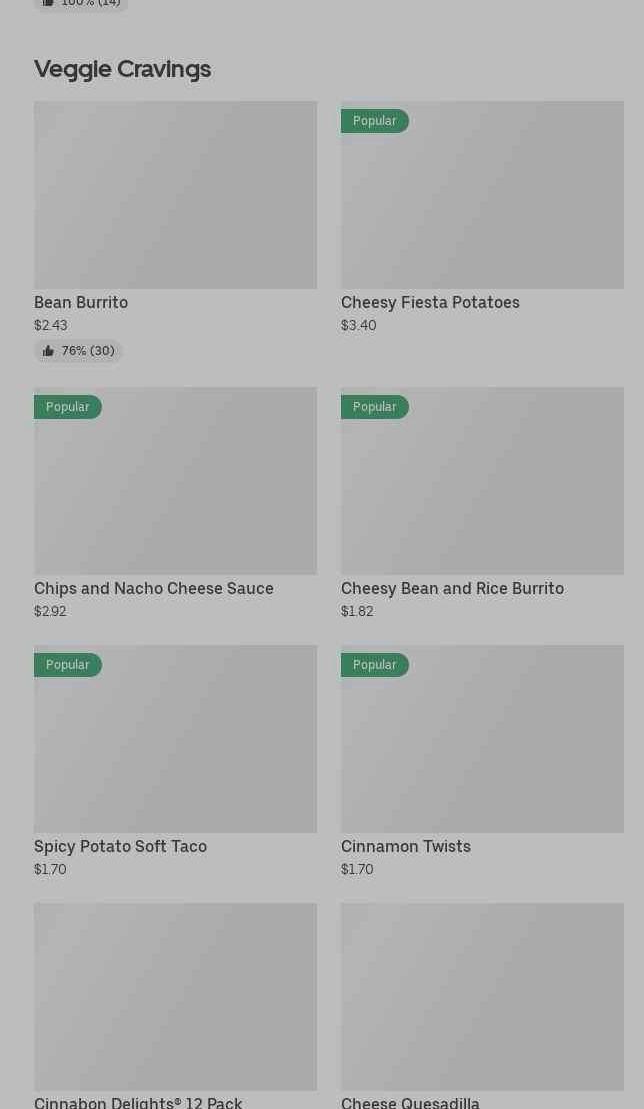Click the Popular badge on Cheesy Fiesta Potatoes

click(x=374, y=121)
